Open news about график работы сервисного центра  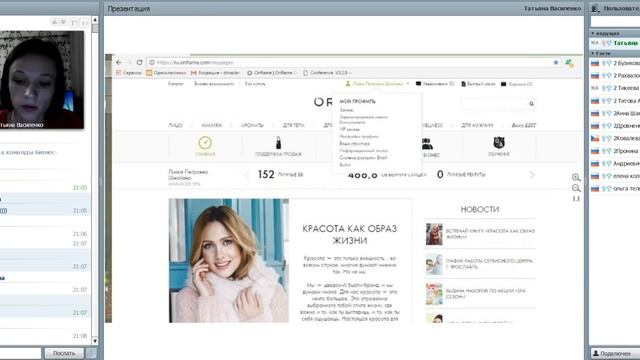489,263
